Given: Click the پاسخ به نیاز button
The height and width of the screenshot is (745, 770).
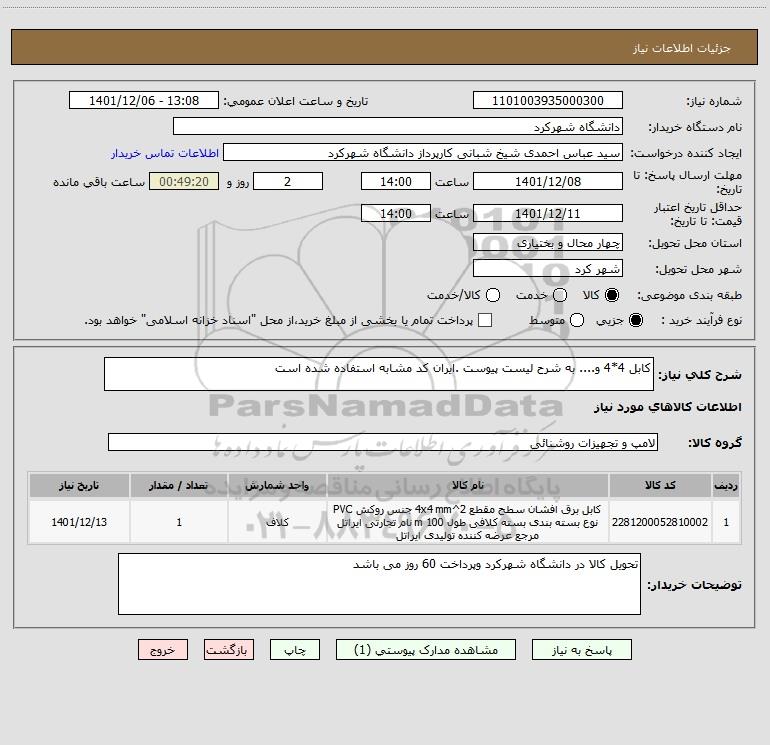Looking at the screenshot, I should click(x=581, y=650).
